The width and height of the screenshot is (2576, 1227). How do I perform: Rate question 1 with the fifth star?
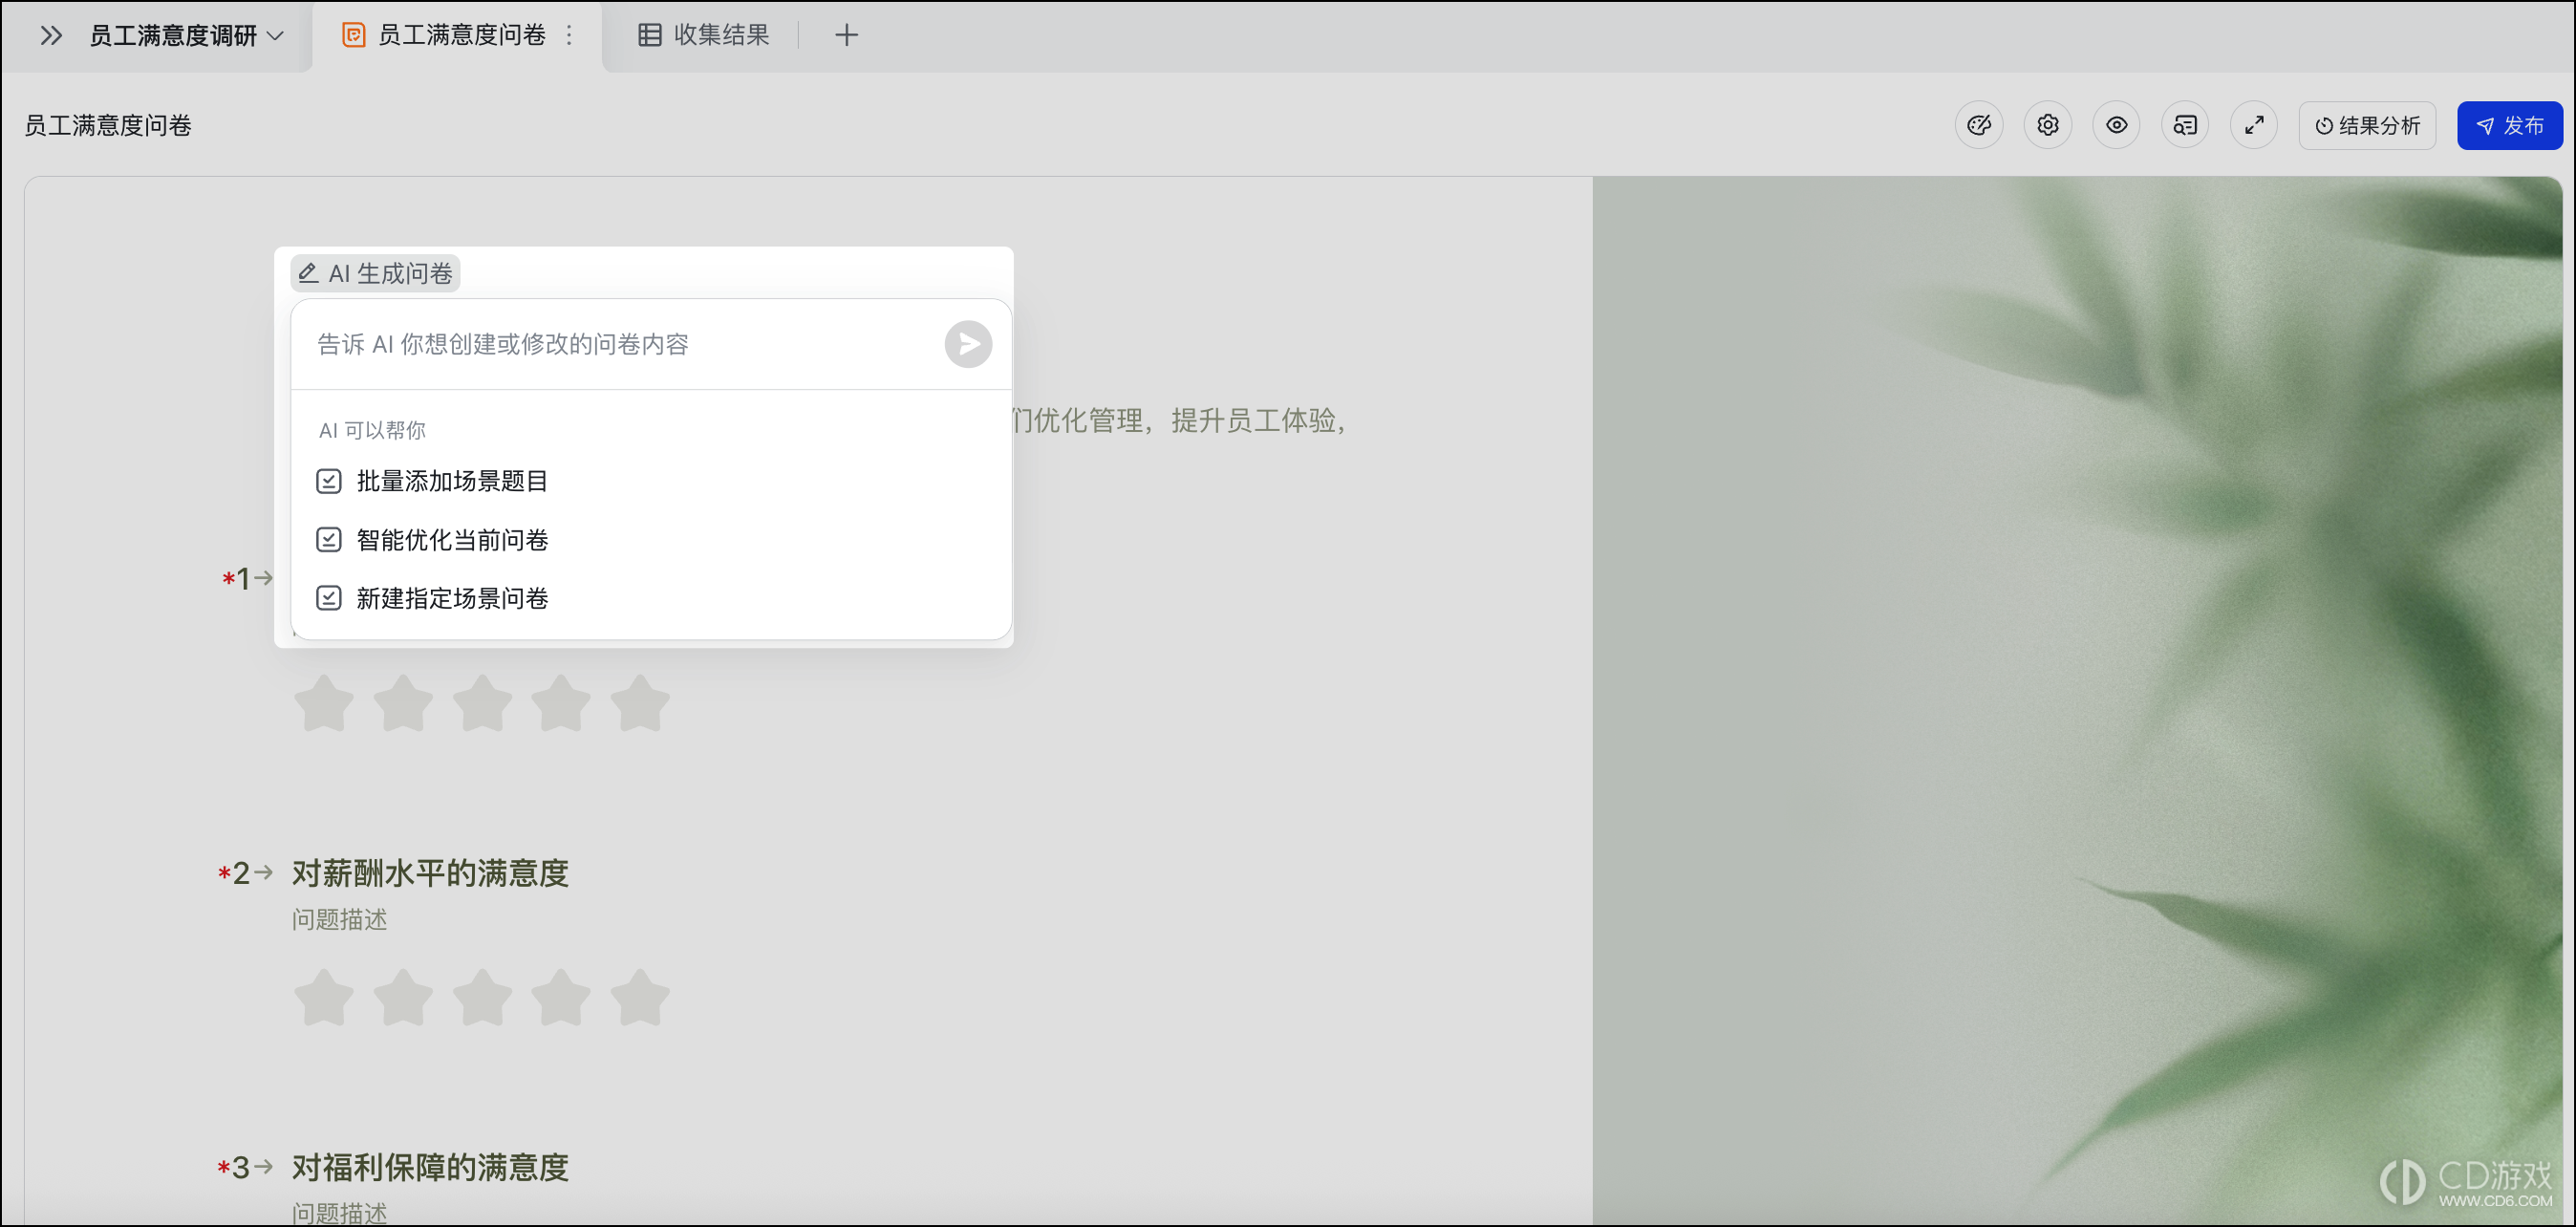point(640,703)
